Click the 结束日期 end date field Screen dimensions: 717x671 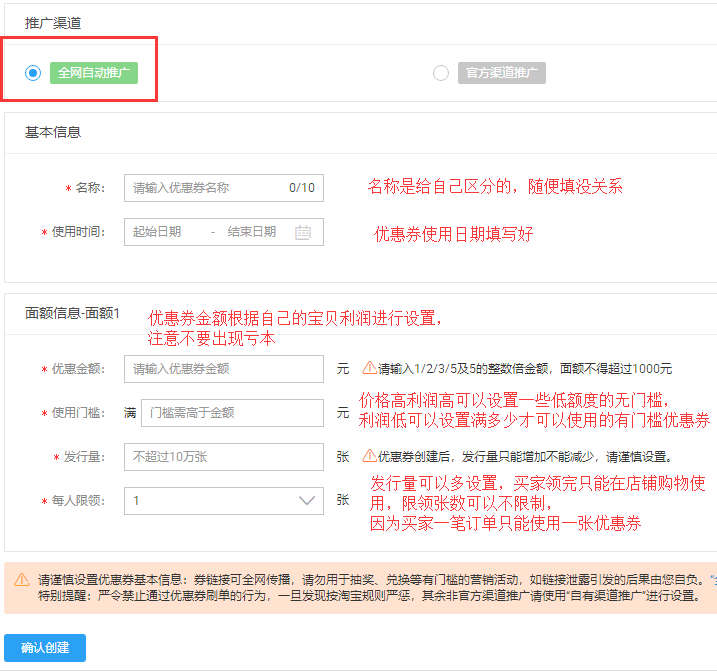(x=251, y=232)
